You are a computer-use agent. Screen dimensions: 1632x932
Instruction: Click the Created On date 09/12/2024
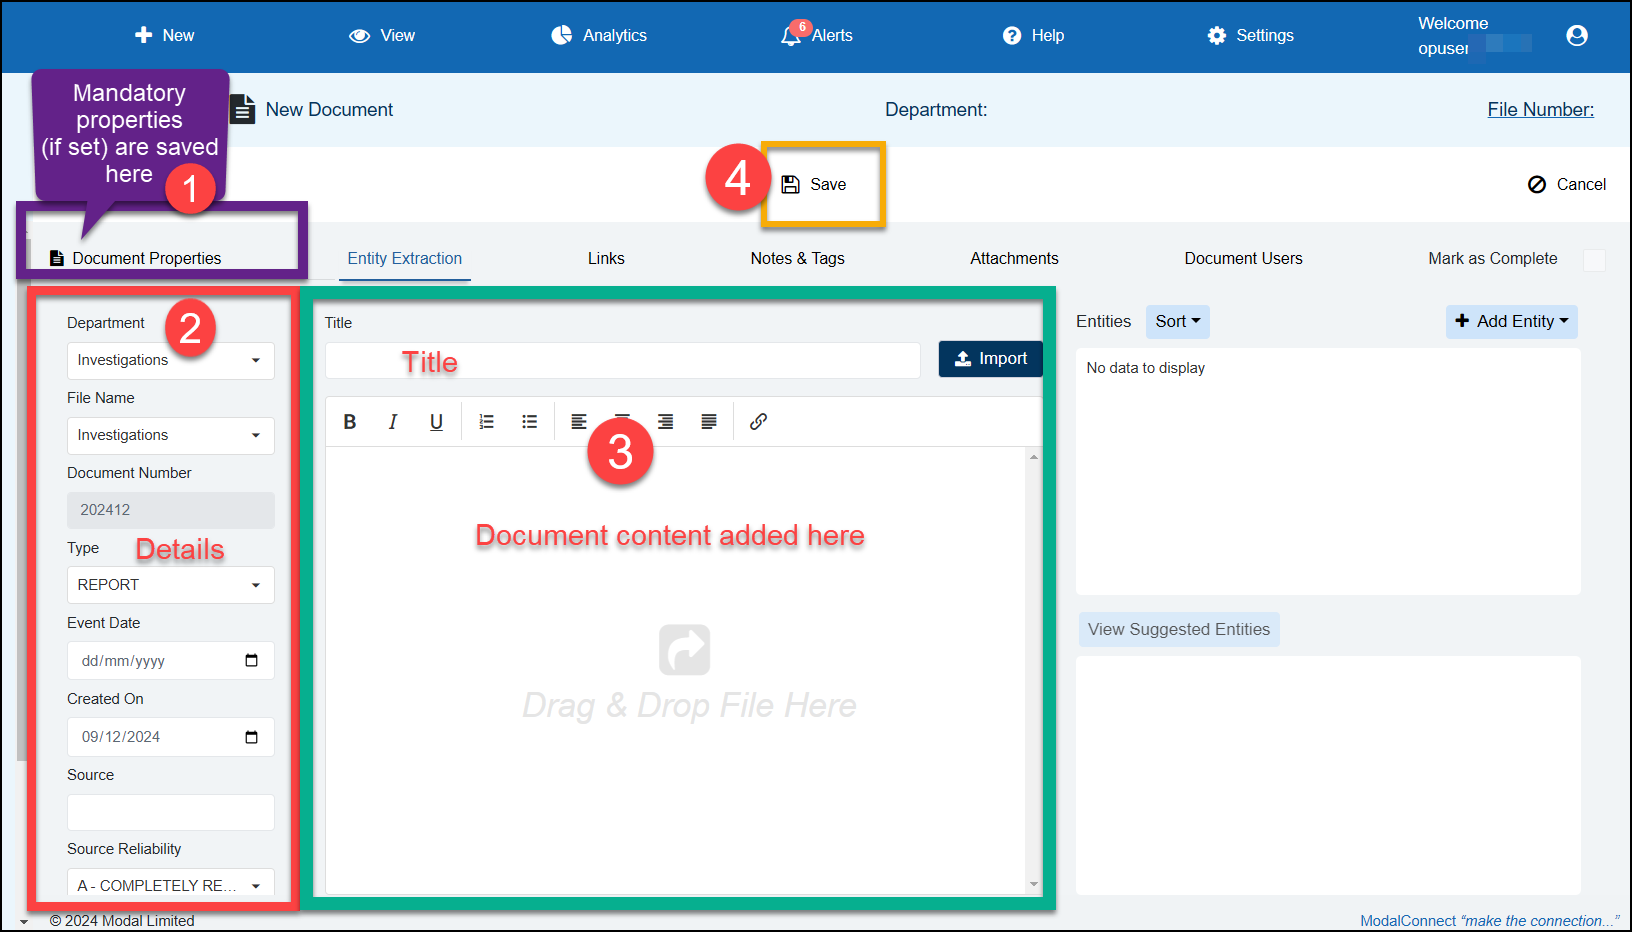point(171,737)
